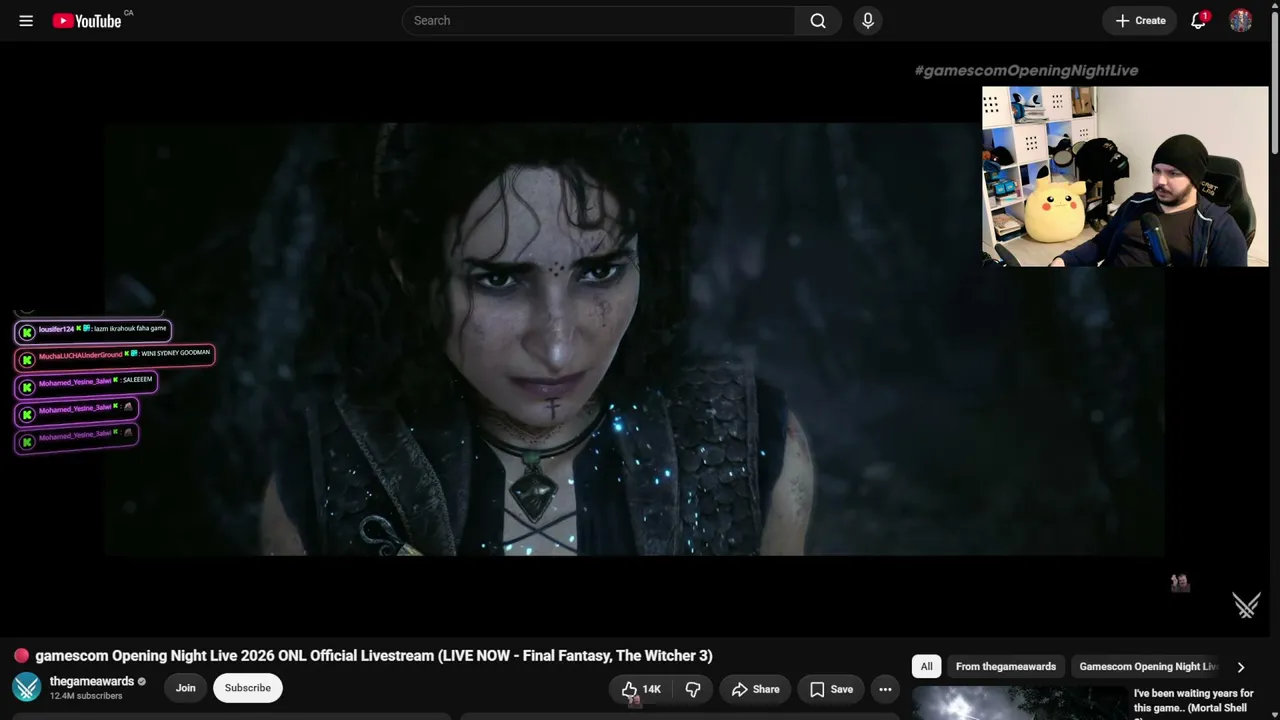Screen dimensions: 1280x720
Task: Open the more actions three-dot menu
Action: pyautogui.click(x=885, y=689)
